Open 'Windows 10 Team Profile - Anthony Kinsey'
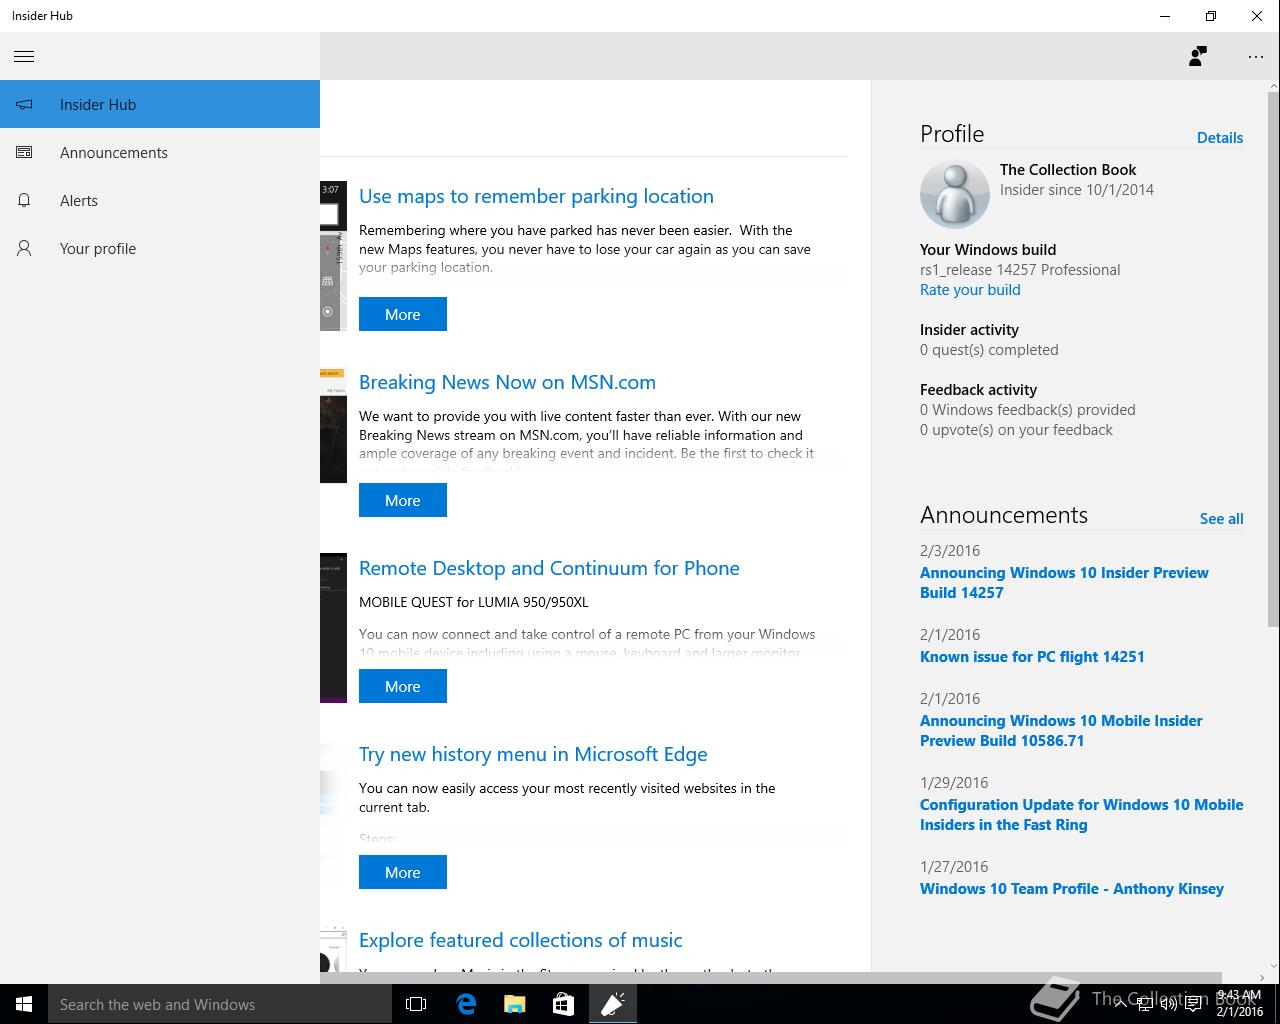This screenshot has width=1280, height=1024. pos(1071,889)
